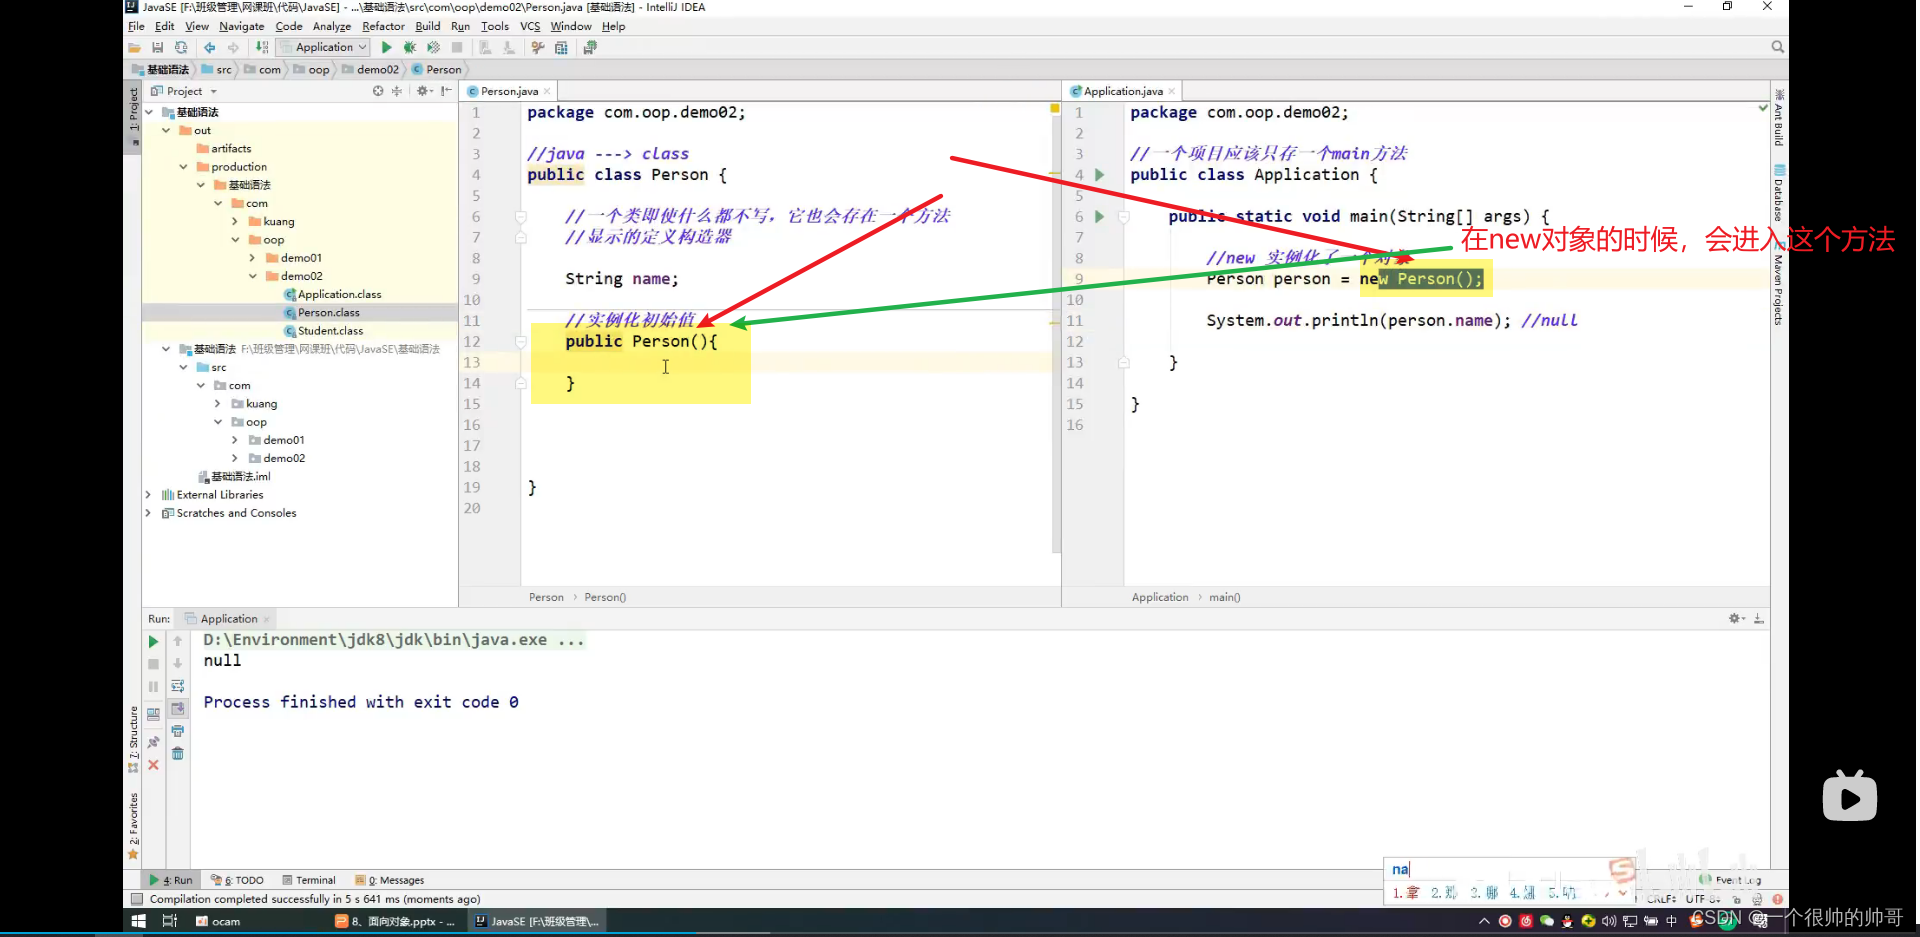This screenshot has width=1920, height=937.
Task: Close the Person.java tab
Action: [x=547, y=91]
